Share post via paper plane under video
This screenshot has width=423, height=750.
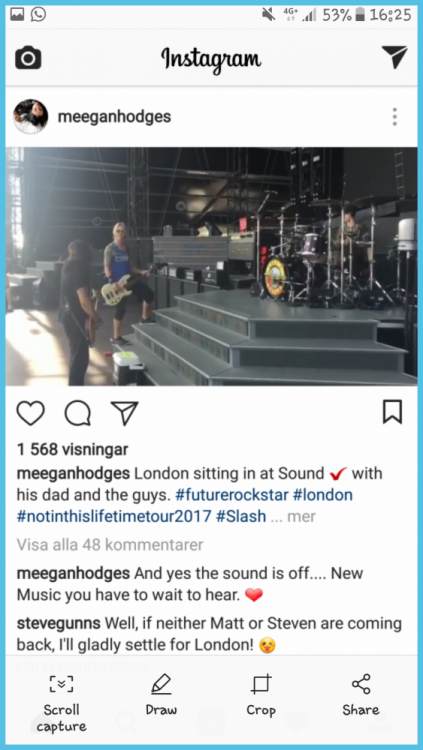(x=124, y=413)
